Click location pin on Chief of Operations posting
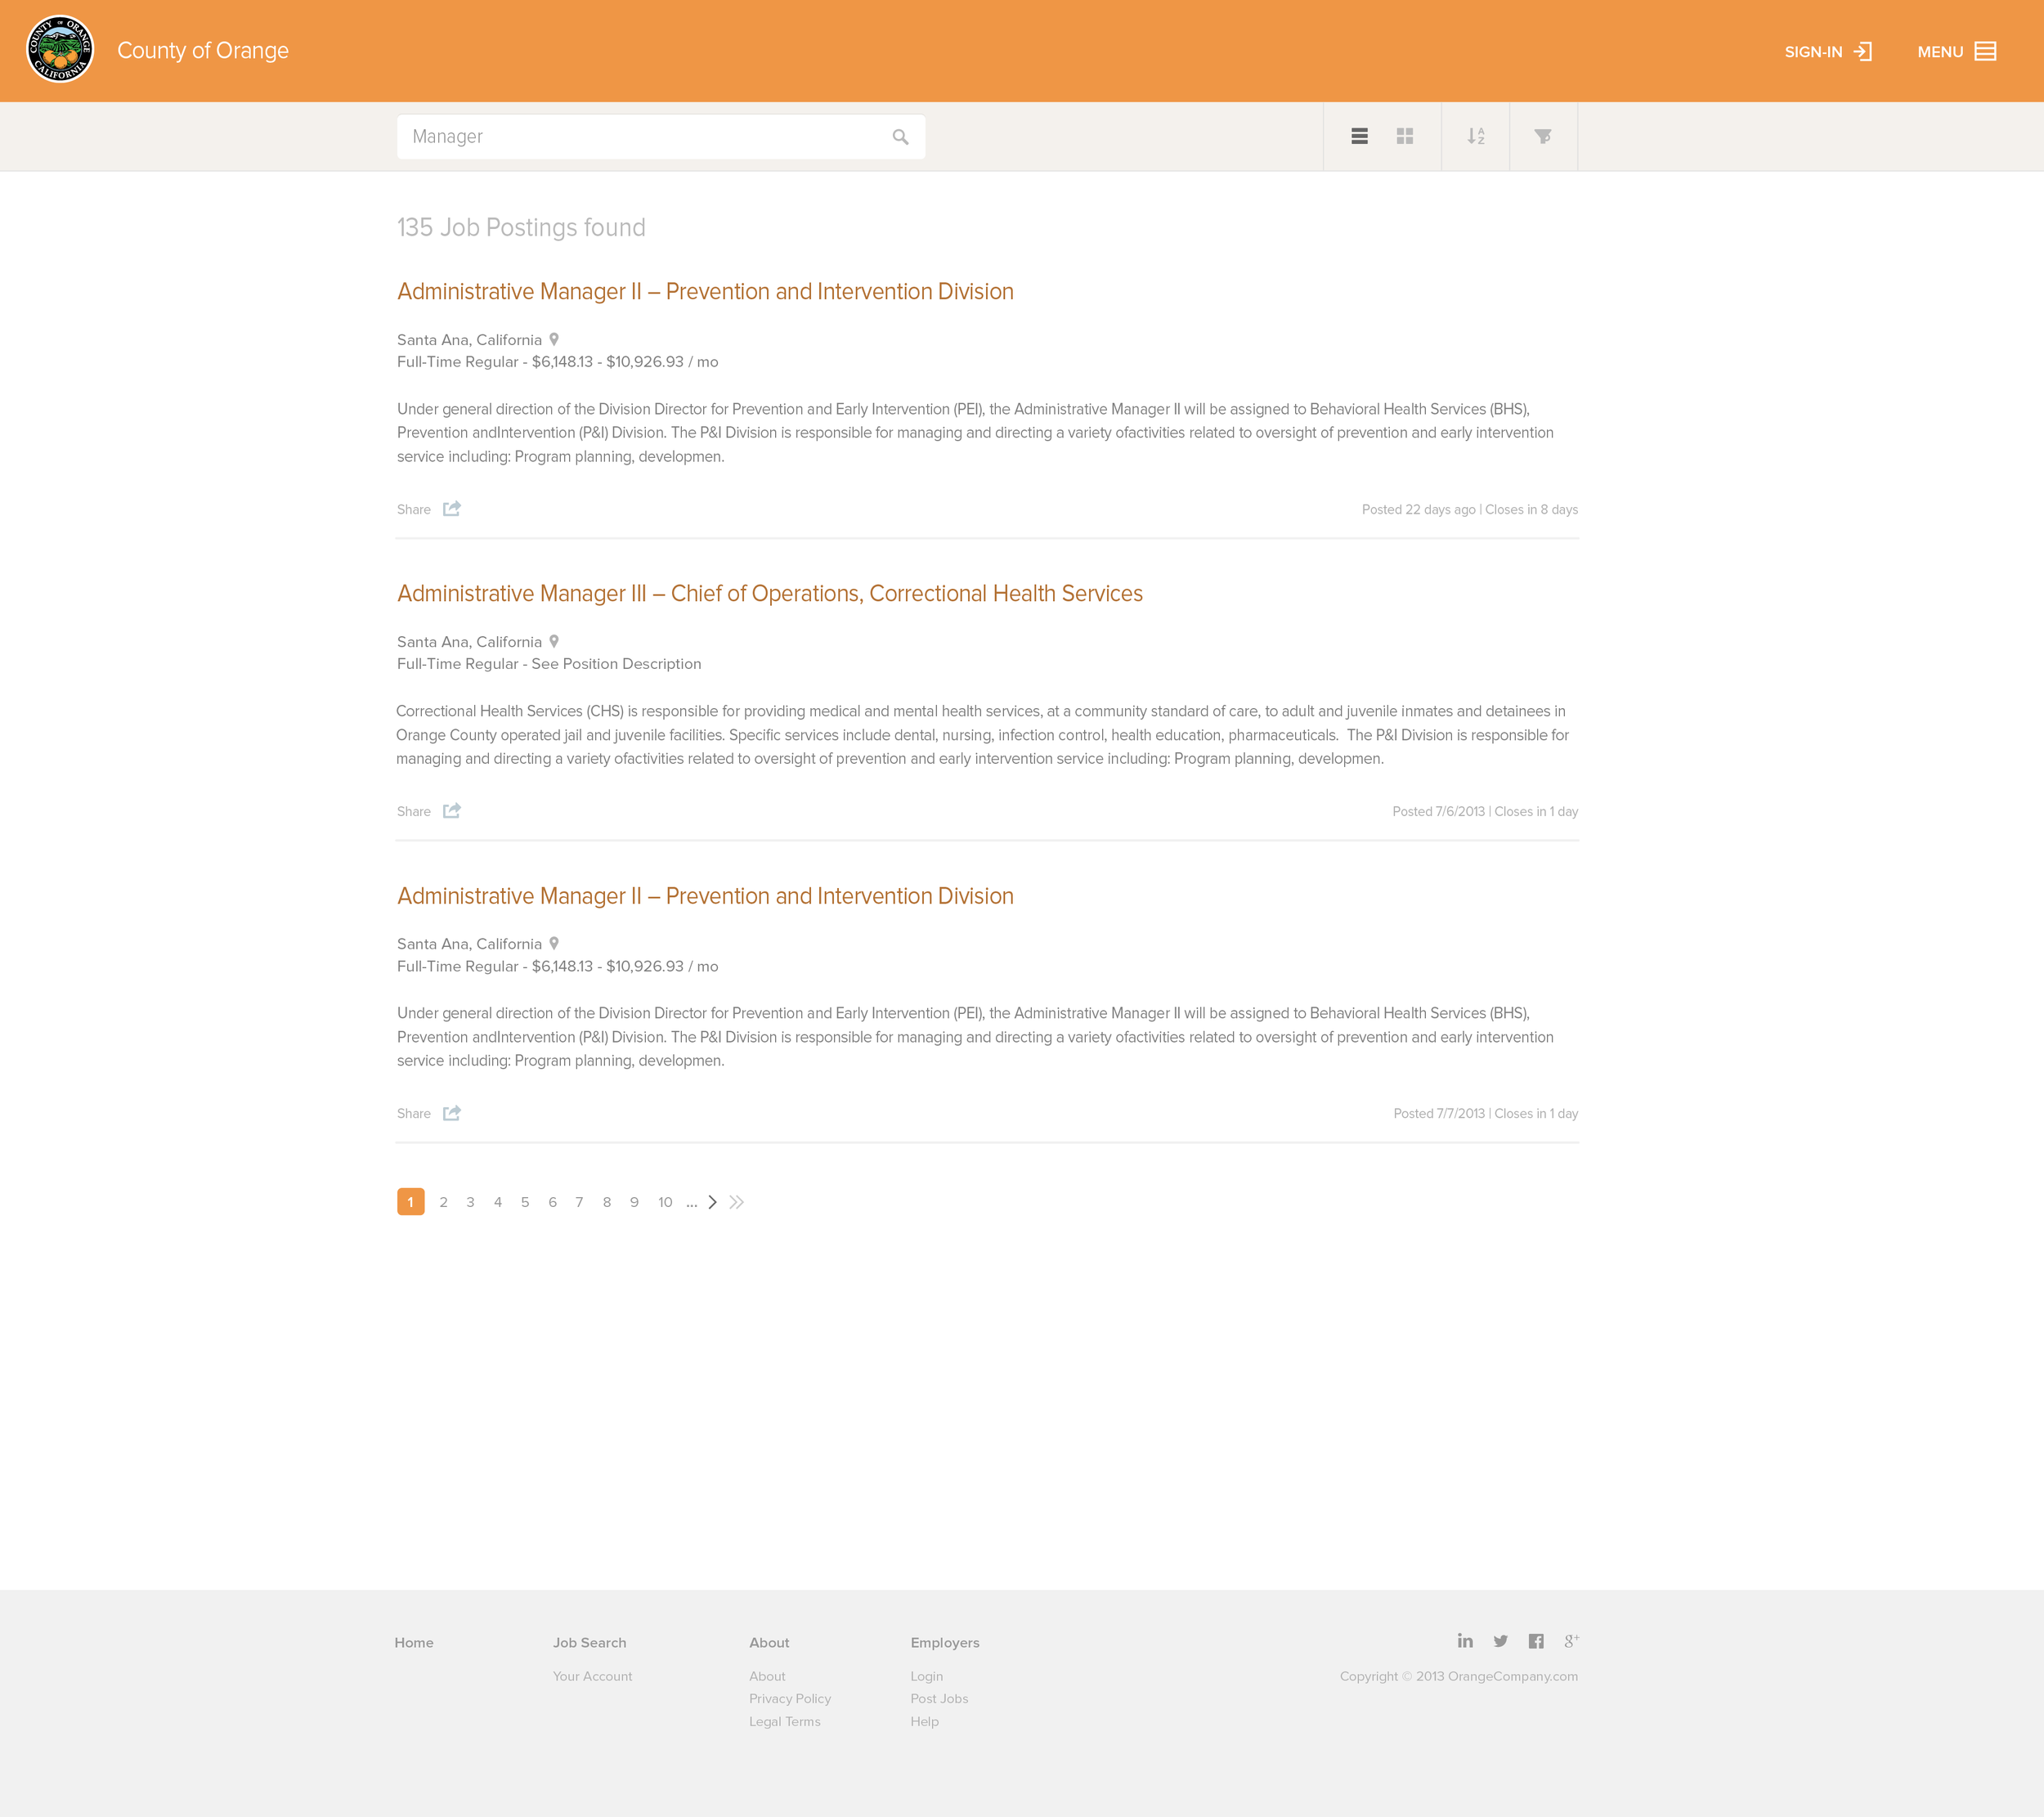2044x1817 pixels. click(x=554, y=641)
